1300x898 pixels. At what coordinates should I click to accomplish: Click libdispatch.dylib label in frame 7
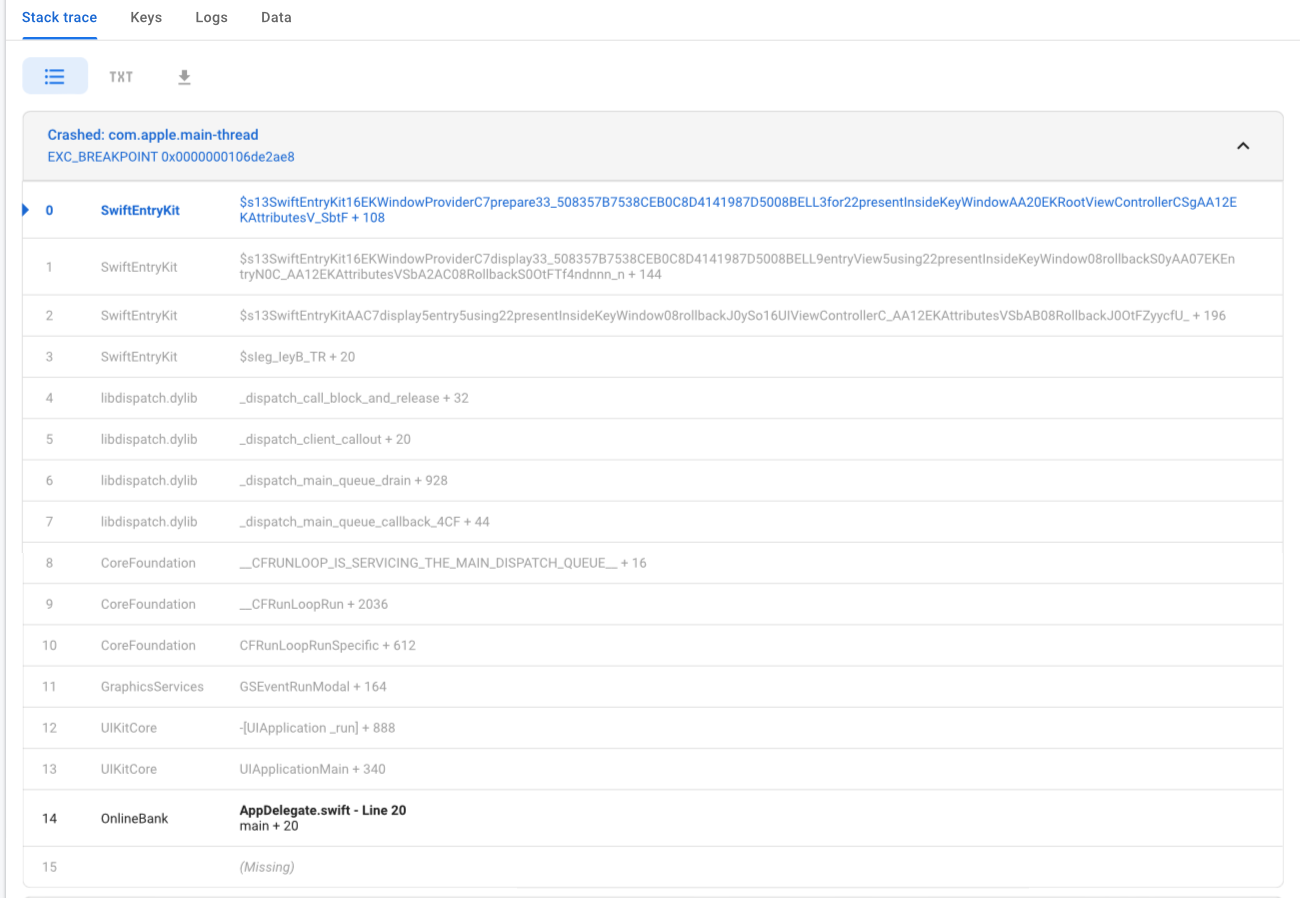coord(149,522)
